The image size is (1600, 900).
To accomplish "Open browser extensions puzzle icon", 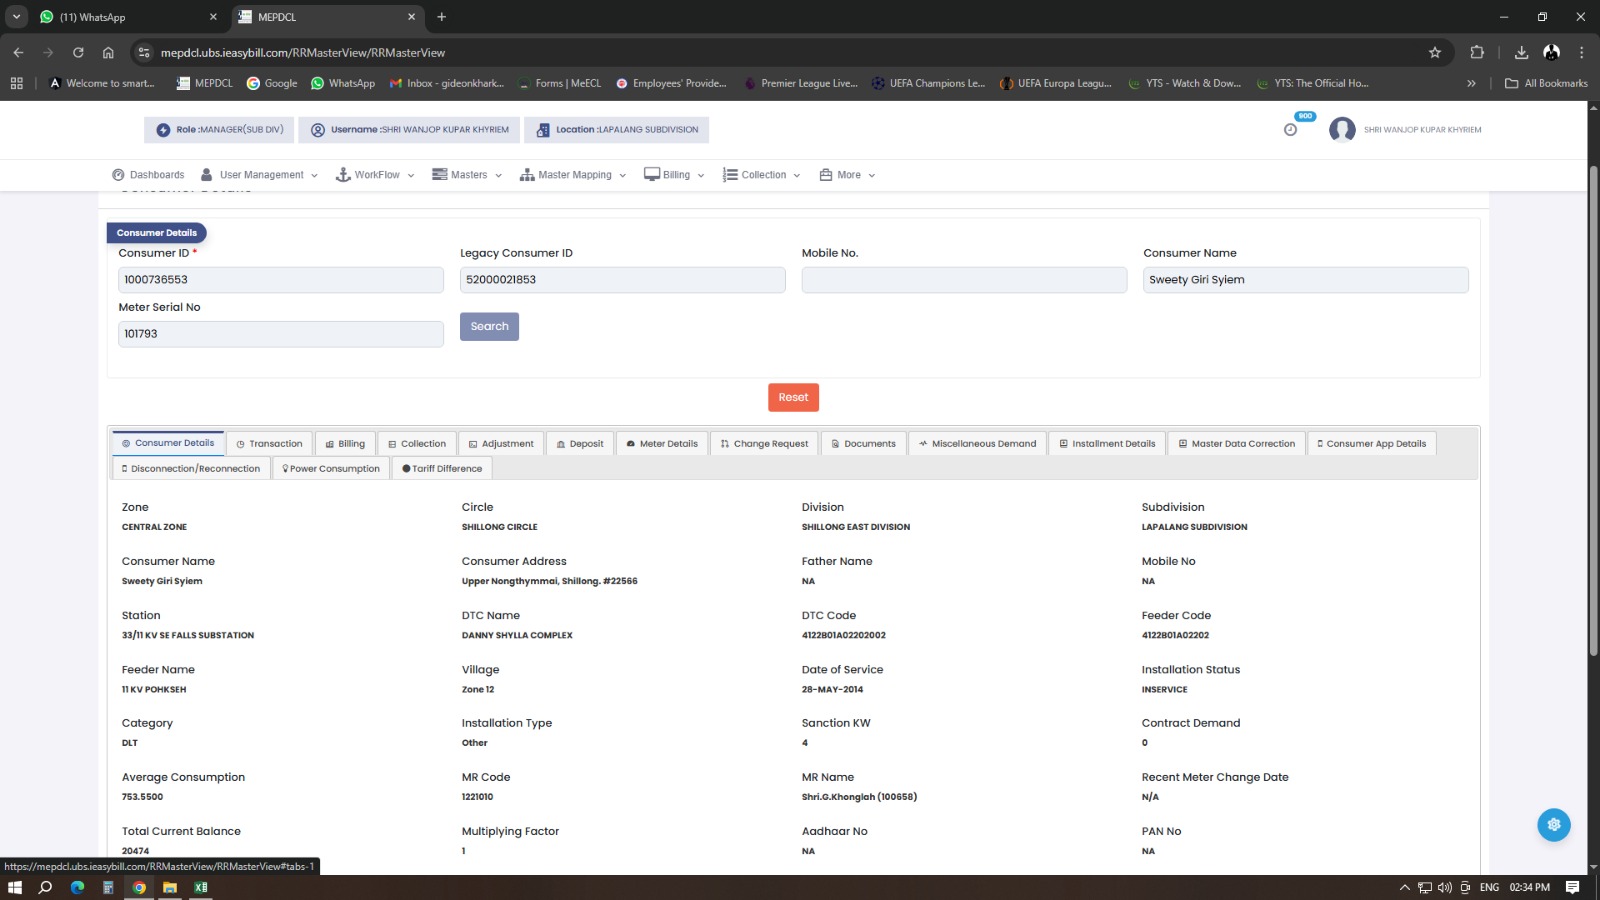I will [1477, 53].
